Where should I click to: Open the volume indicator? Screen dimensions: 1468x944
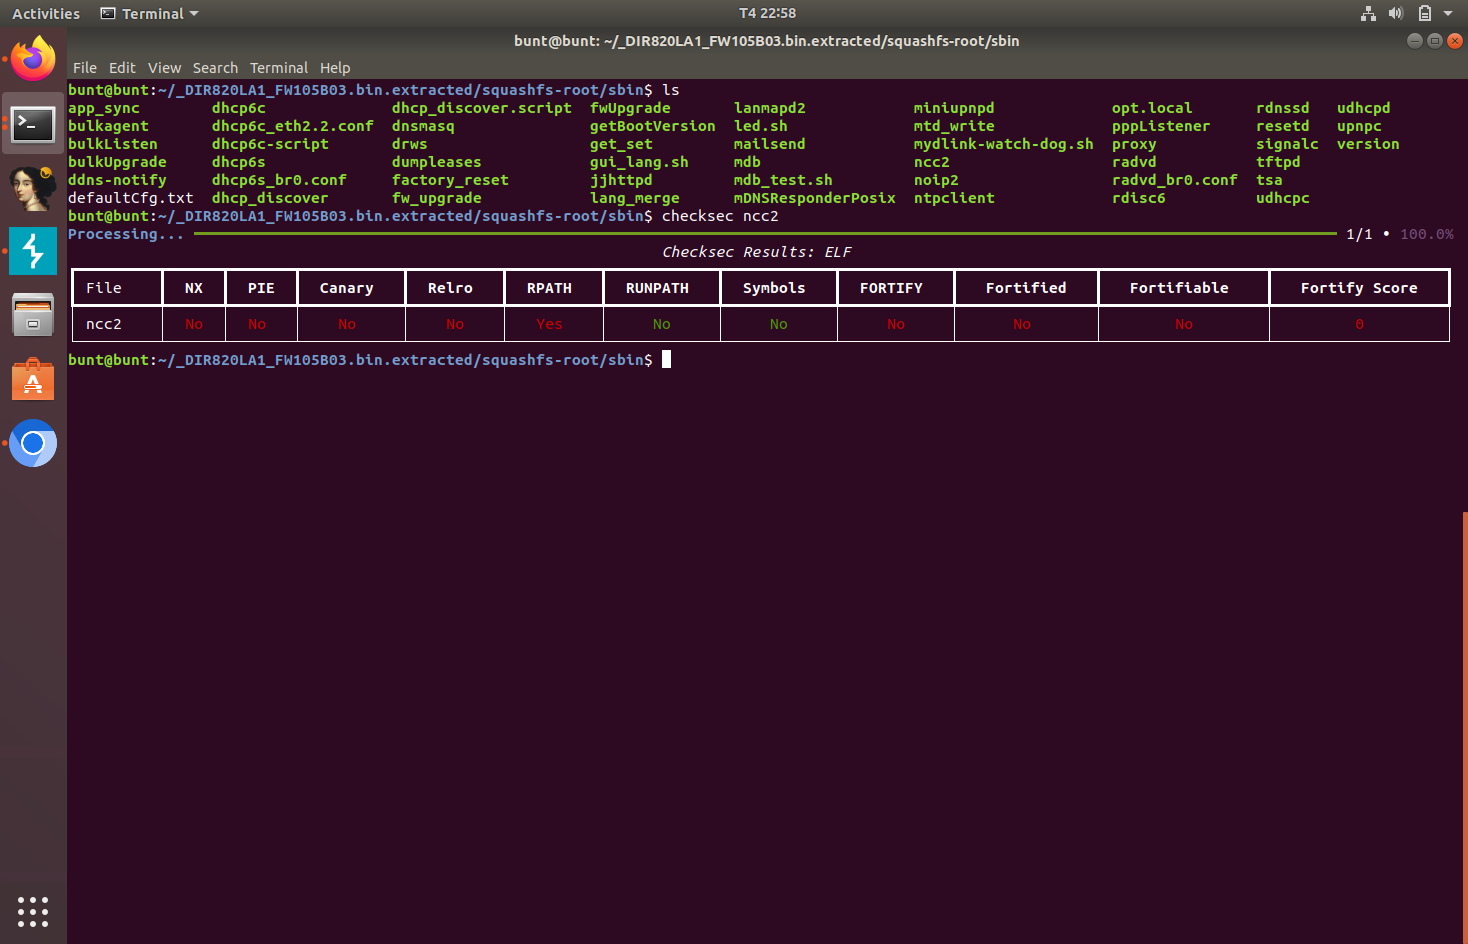[1396, 13]
